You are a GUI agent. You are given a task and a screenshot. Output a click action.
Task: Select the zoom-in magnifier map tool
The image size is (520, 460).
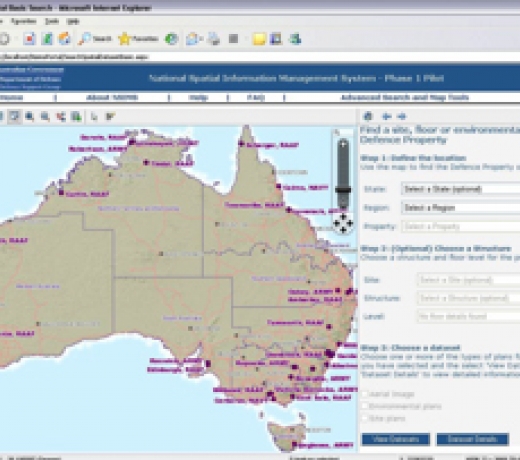click(30, 116)
